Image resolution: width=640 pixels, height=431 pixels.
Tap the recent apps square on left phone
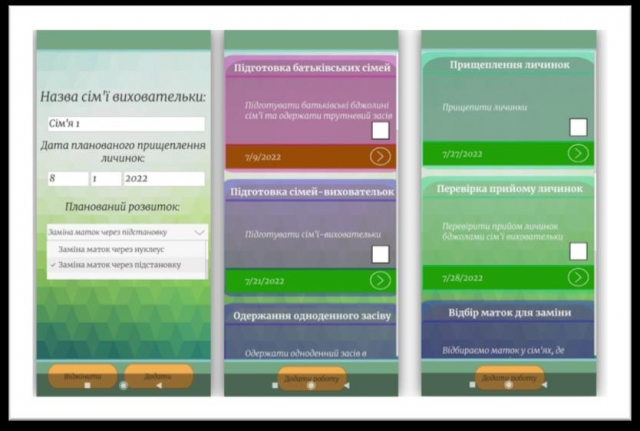pyautogui.click(x=87, y=385)
